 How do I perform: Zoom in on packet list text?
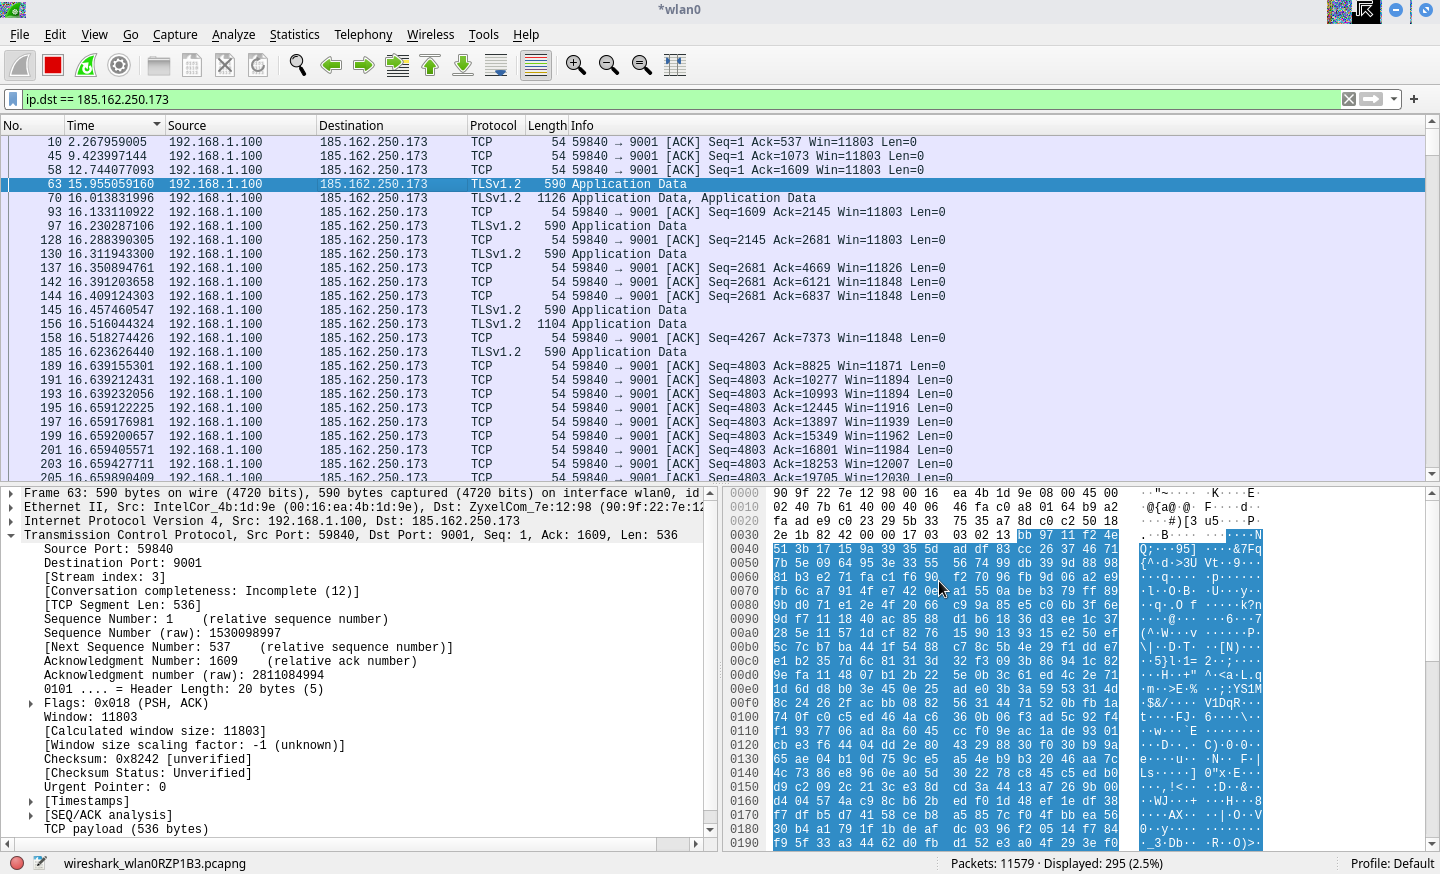coord(575,65)
